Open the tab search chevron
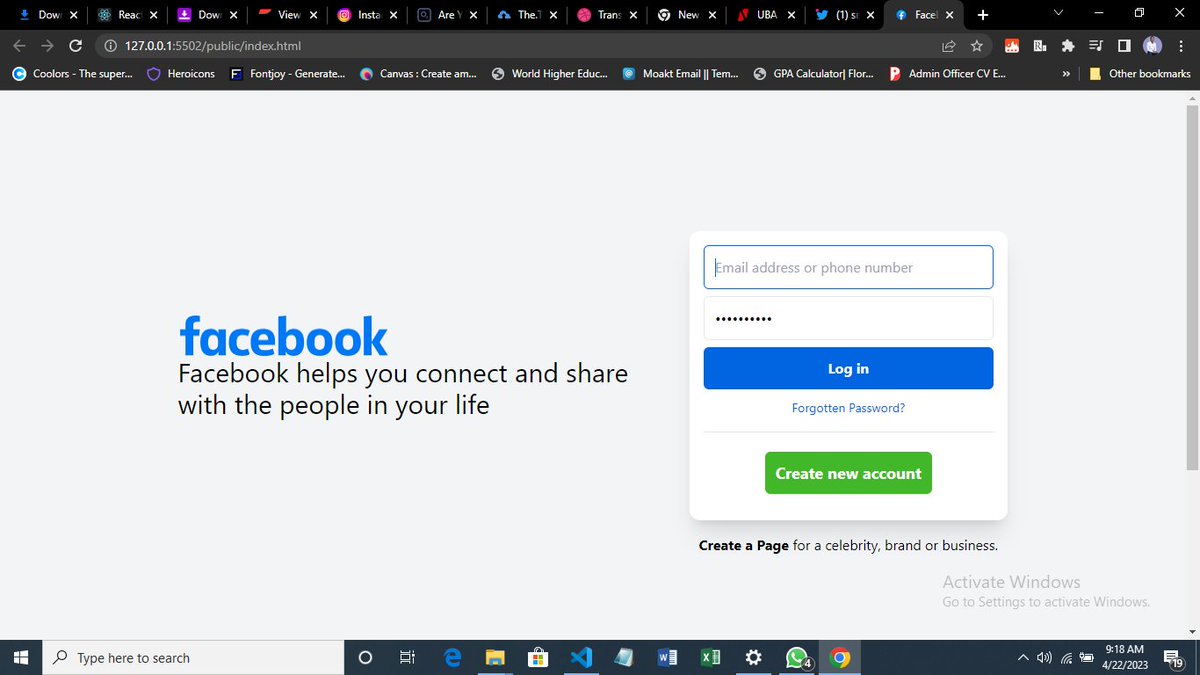1200x675 pixels. [x=1059, y=13]
